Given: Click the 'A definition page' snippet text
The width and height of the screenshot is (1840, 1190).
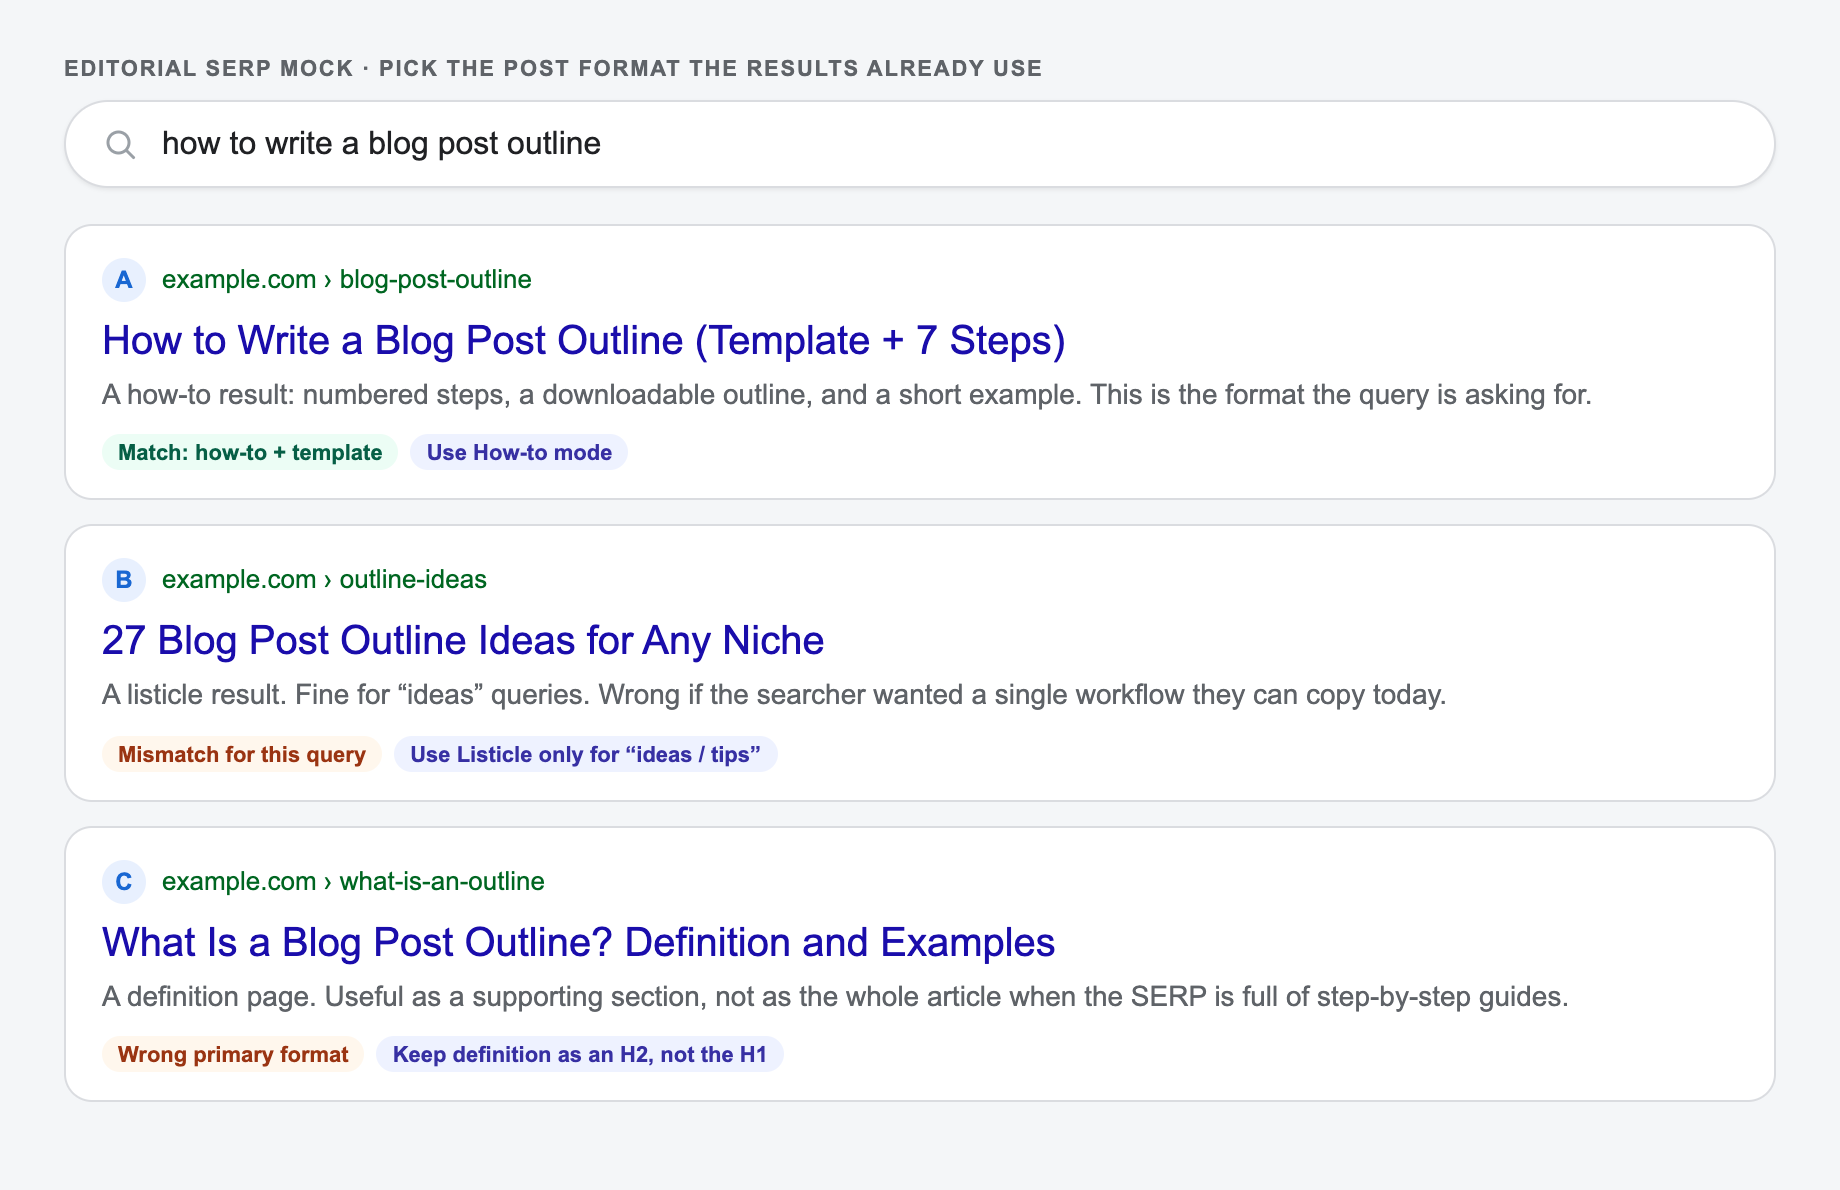Looking at the screenshot, I should tap(835, 997).
